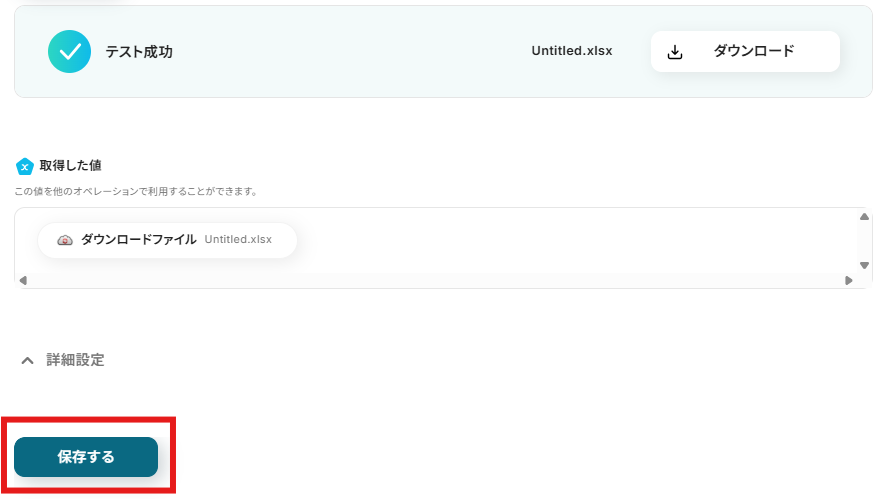Click the right arrow of horizontal scrollbar
Viewport: 896px width, 502px height.
(849, 280)
